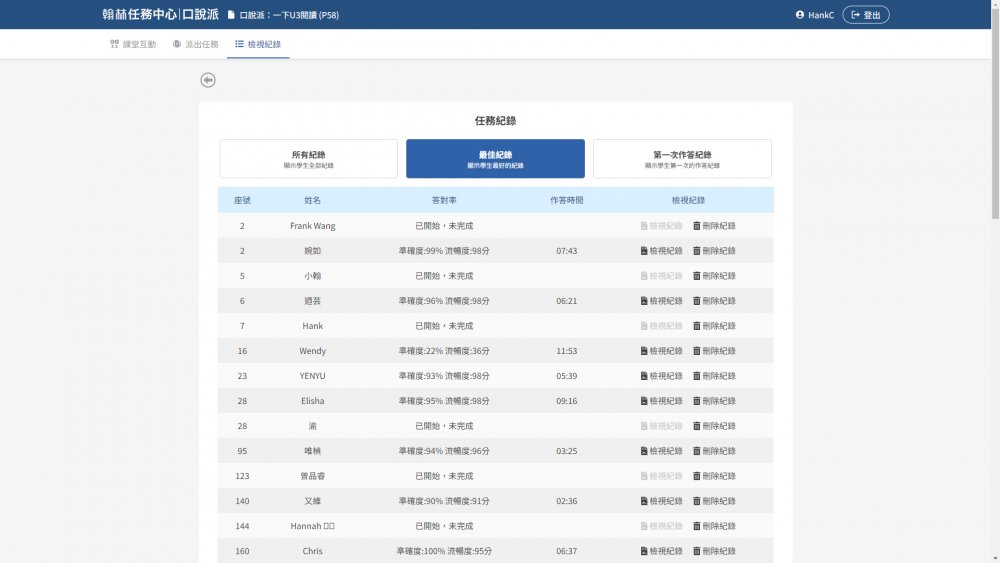Click trash icon in Chris's row
The height and width of the screenshot is (563, 1000).
coord(697,551)
